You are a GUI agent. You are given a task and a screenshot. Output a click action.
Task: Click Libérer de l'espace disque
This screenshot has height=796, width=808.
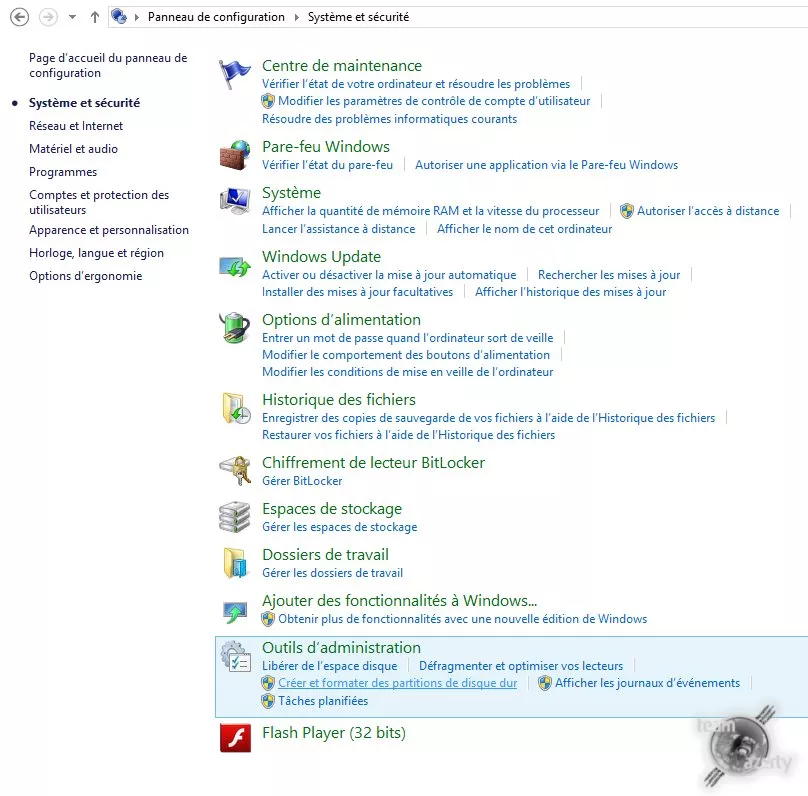tap(330, 666)
